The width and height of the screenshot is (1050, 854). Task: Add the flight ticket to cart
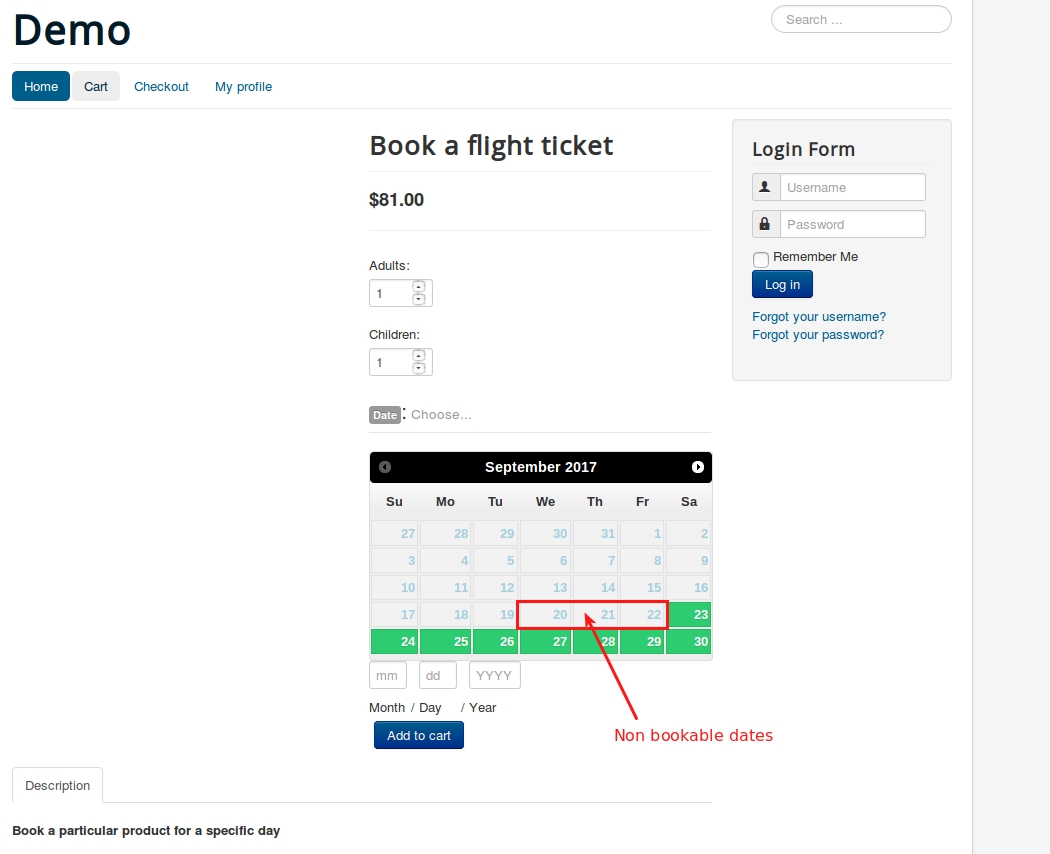click(x=419, y=735)
